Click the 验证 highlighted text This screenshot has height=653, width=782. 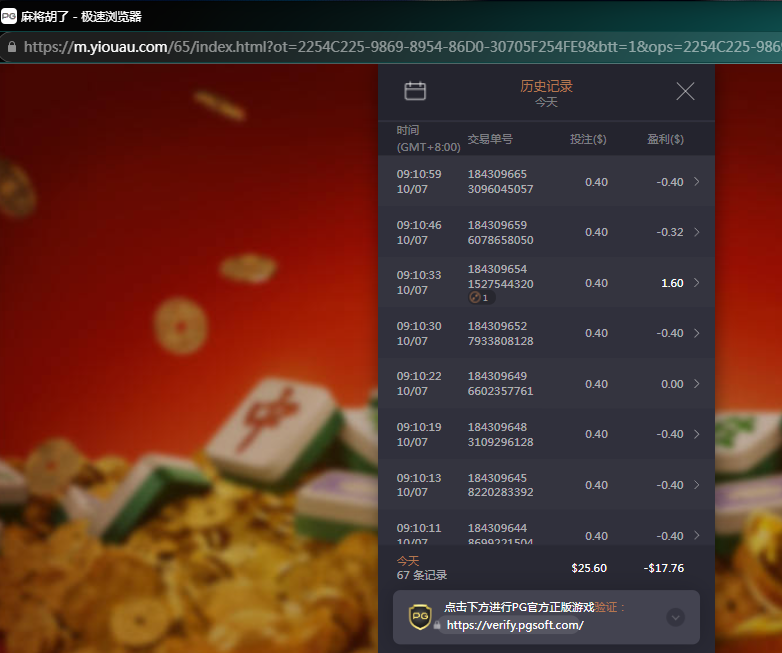pos(605,607)
